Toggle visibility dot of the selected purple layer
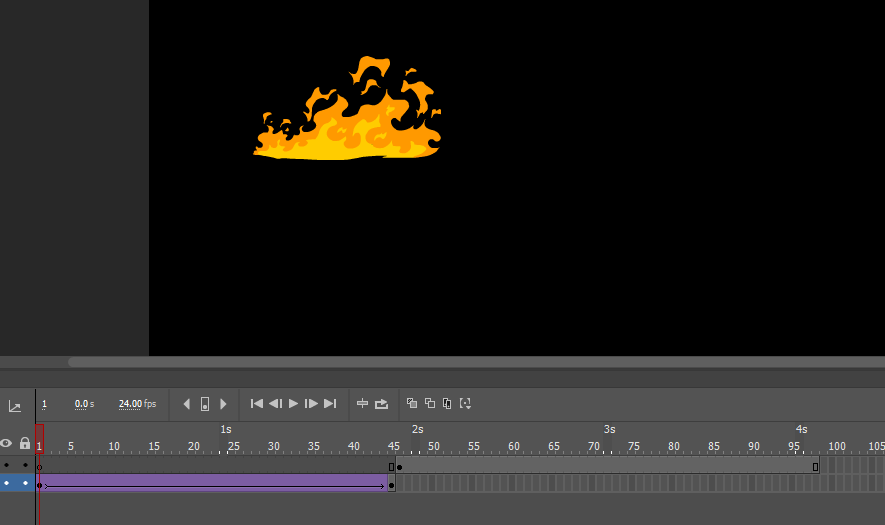Image resolution: width=885 pixels, height=525 pixels. [x=7, y=483]
